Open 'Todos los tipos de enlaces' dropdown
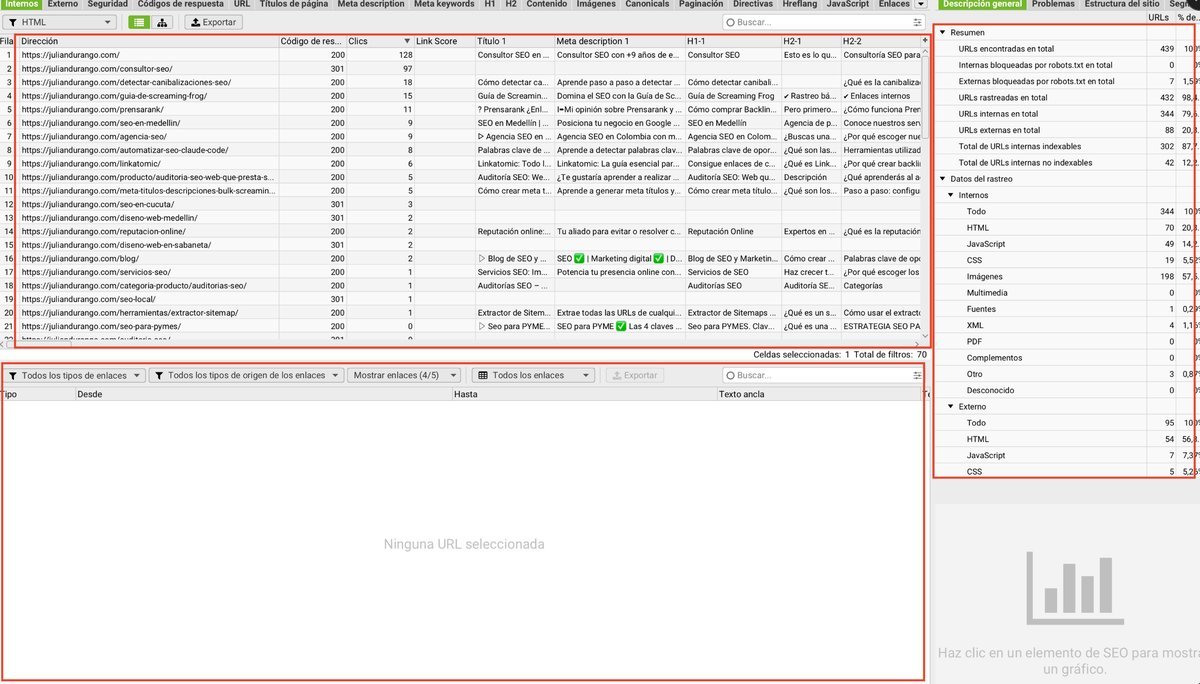Image resolution: width=1200 pixels, height=684 pixels. click(x=76, y=376)
